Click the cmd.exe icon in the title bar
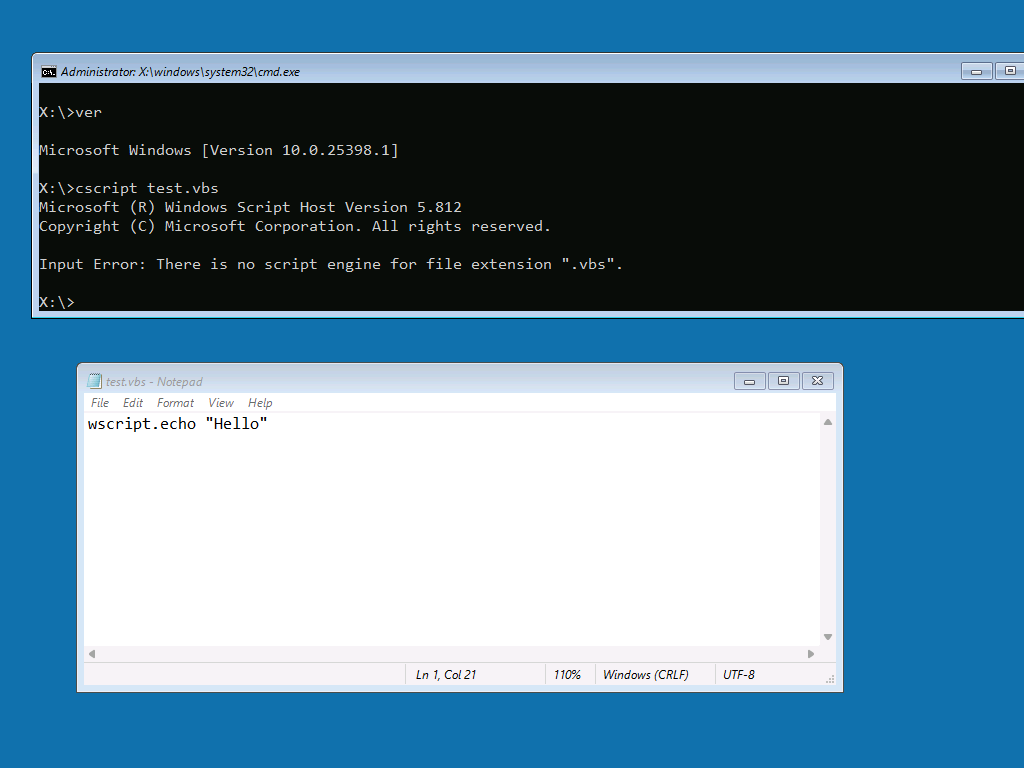Image resolution: width=1024 pixels, height=768 pixels. click(x=48, y=72)
